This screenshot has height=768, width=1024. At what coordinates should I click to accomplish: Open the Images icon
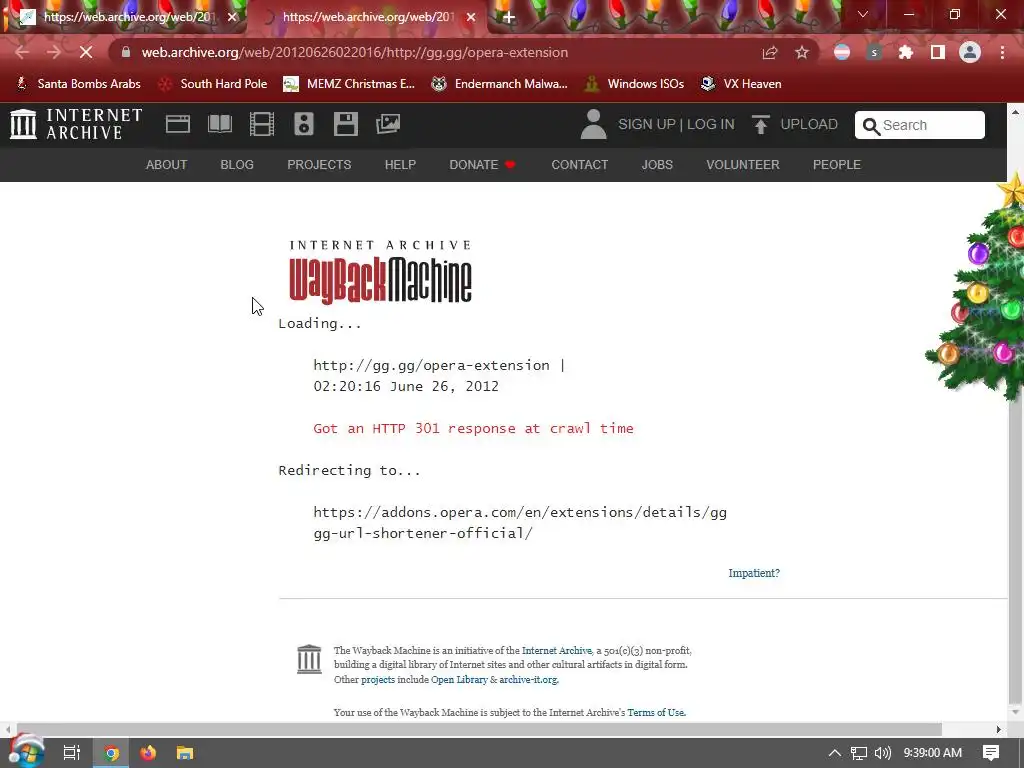(388, 124)
